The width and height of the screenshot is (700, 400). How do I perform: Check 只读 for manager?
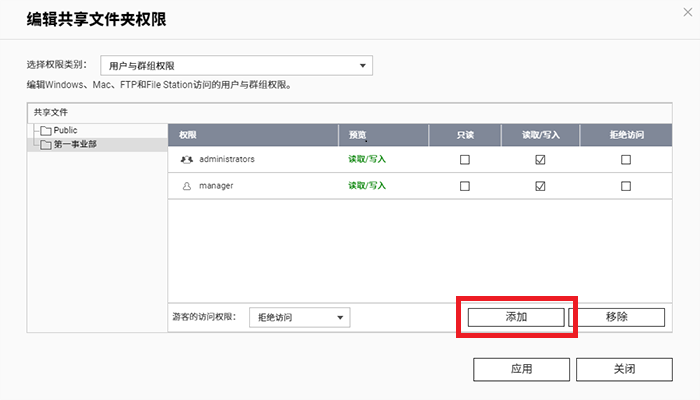[x=465, y=186]
